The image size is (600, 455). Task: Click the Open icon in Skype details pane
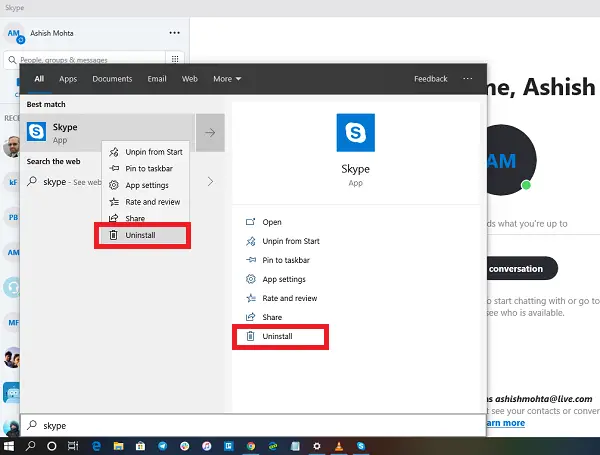pos(250,222)
